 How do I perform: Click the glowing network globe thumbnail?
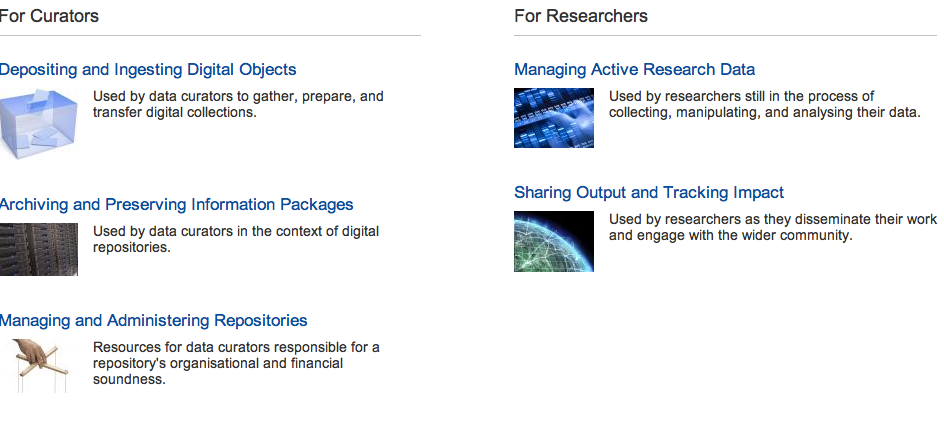pos(554,241)
